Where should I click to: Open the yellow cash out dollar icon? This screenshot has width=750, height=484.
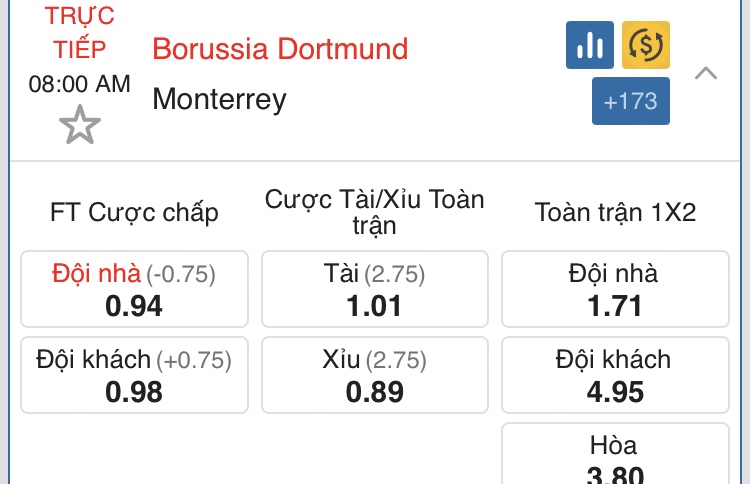coord(646,45)
